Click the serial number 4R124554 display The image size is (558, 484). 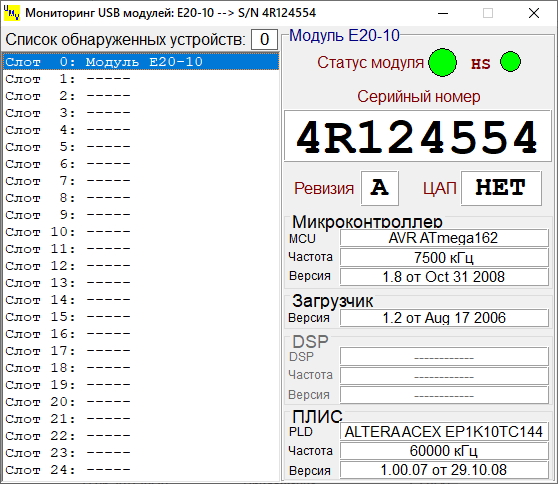(x=417, y=136)
